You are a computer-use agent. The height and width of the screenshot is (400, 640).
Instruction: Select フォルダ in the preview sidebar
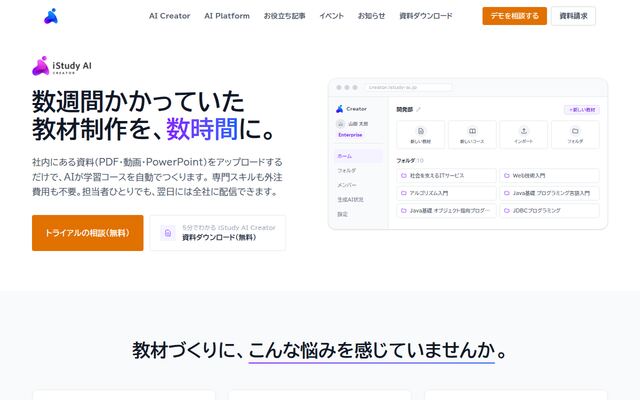click(x=347, y=171)
